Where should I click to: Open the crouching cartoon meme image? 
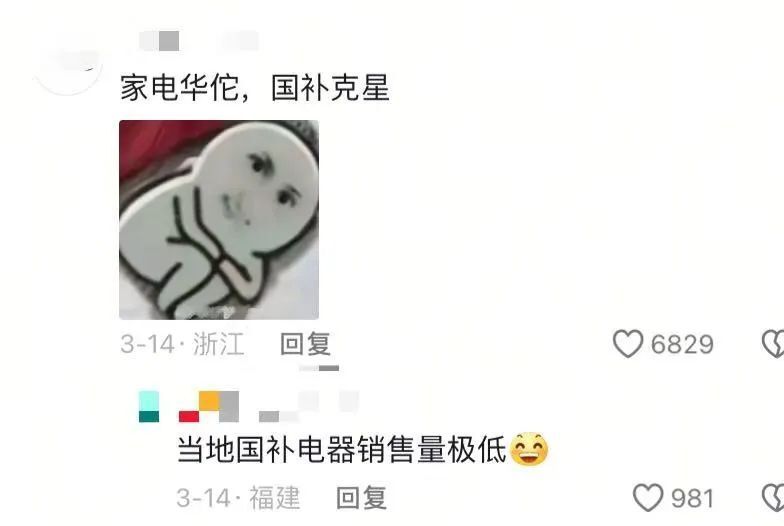[219, 220]
